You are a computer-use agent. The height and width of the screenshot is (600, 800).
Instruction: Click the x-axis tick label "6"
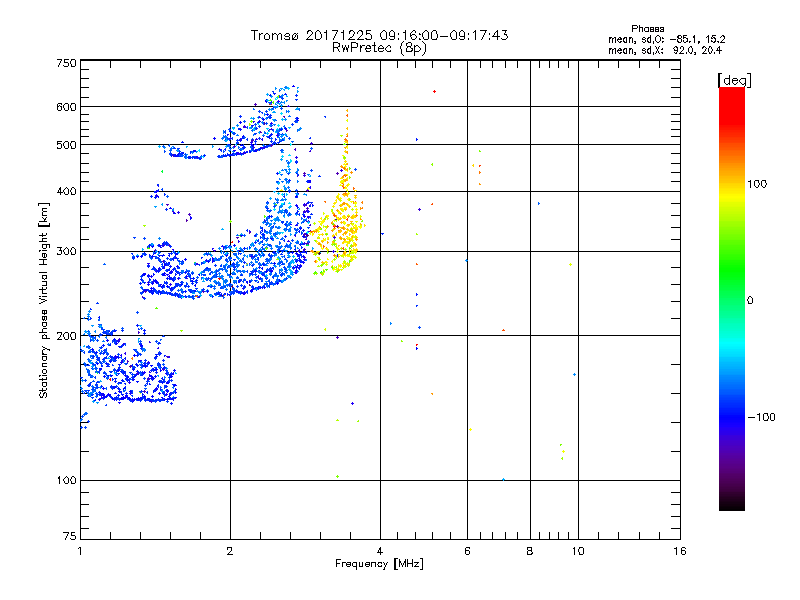pos(467,551)
